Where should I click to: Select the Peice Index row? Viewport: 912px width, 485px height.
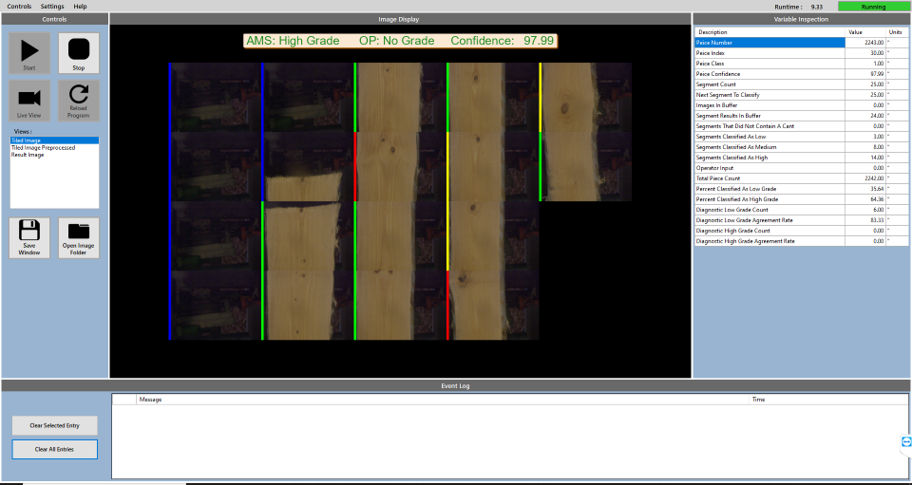[801, 53]
